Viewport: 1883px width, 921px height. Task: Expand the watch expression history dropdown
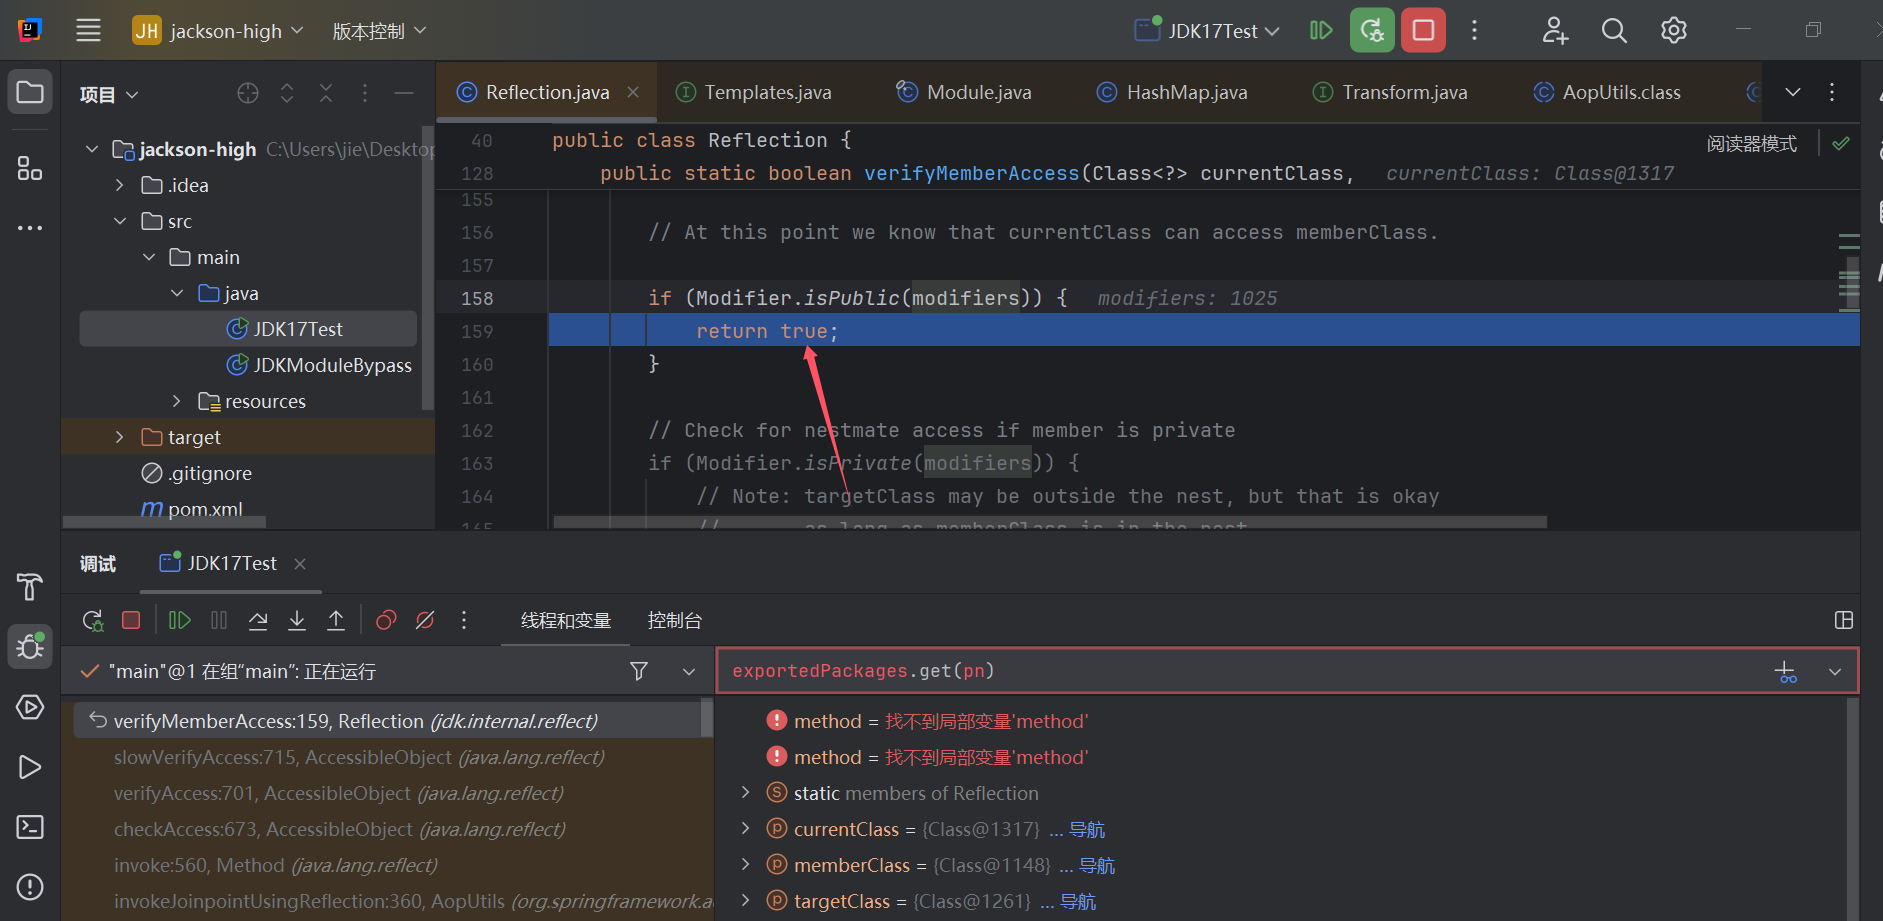1835,672
